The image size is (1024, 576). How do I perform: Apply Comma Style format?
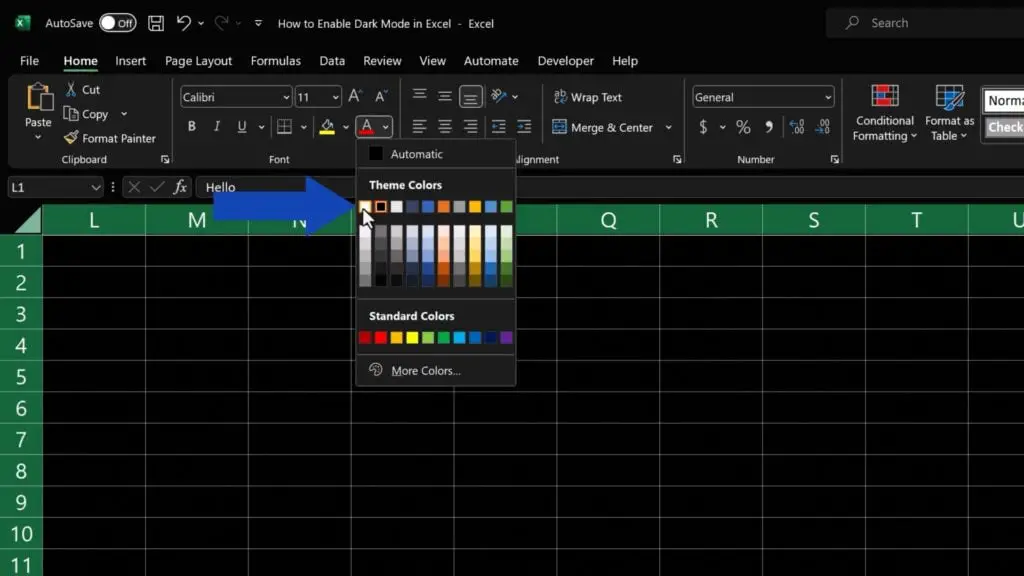(x=769, y=127)
